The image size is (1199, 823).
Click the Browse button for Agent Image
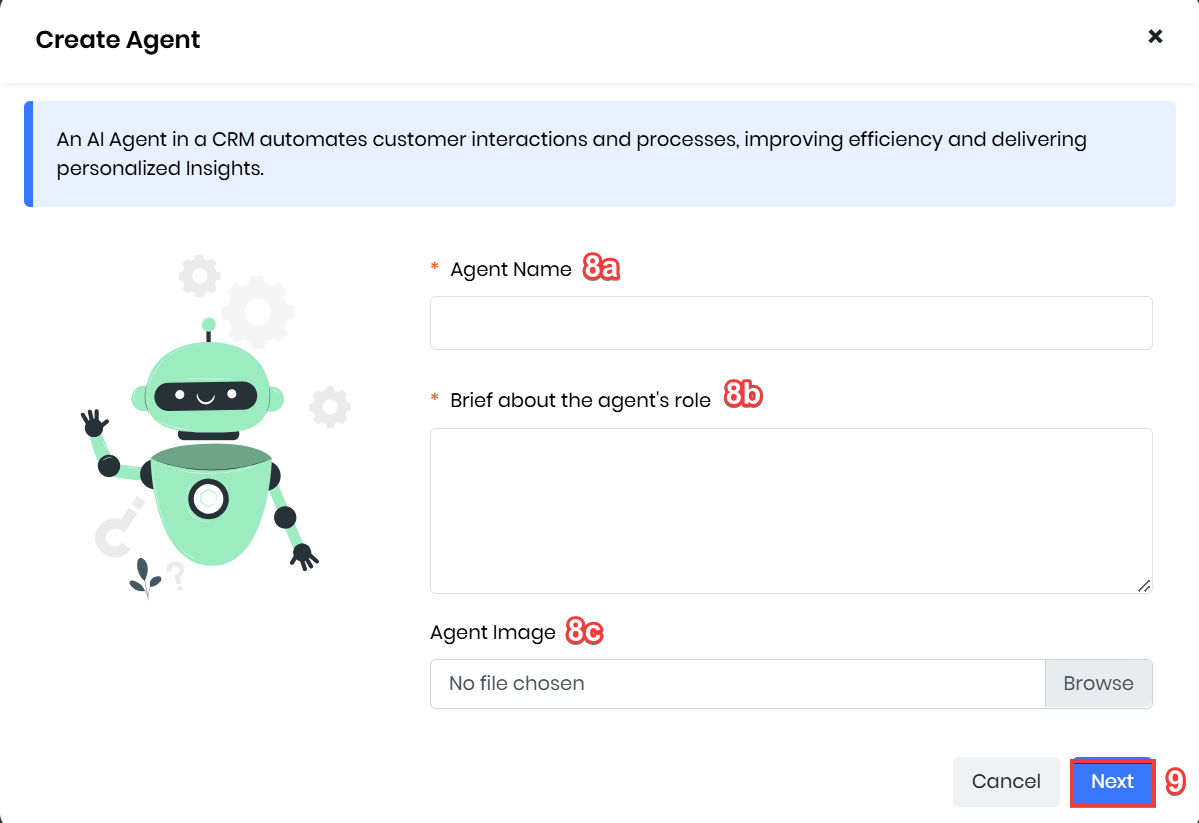tap(1098, 683)
